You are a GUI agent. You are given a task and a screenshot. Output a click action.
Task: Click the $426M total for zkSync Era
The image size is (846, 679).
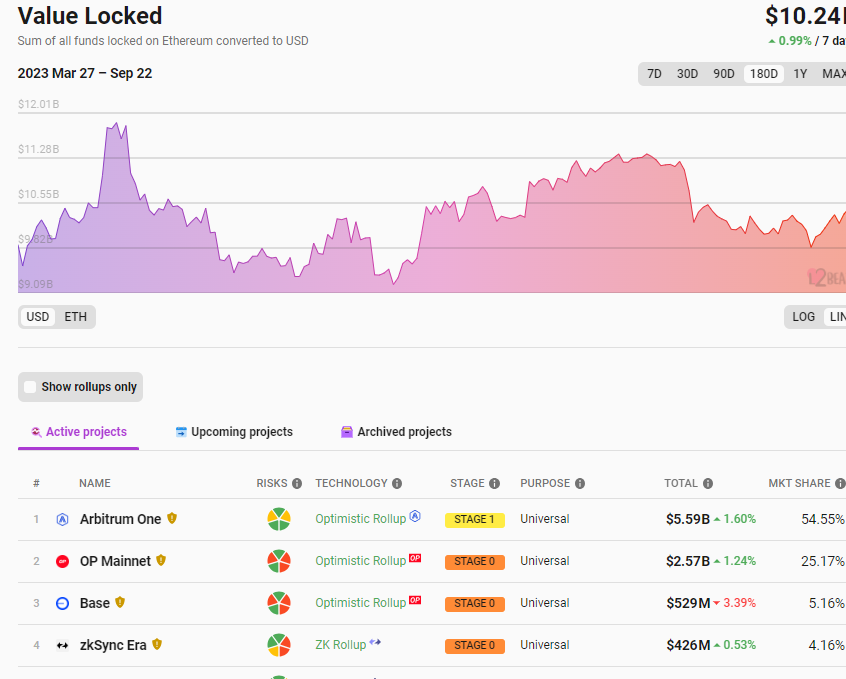coord(688,646)
